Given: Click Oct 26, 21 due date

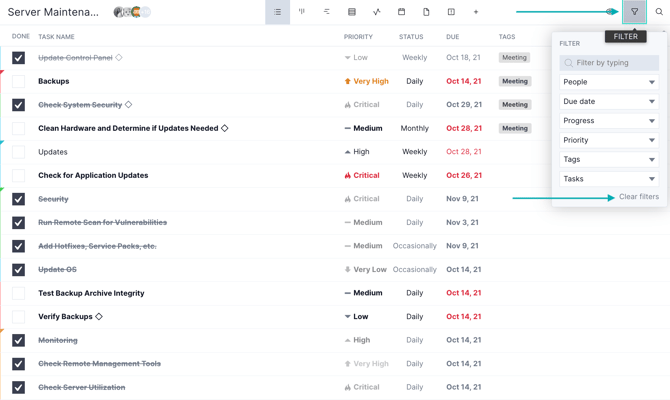Looking at the screenshot, I should coord(464,175).
